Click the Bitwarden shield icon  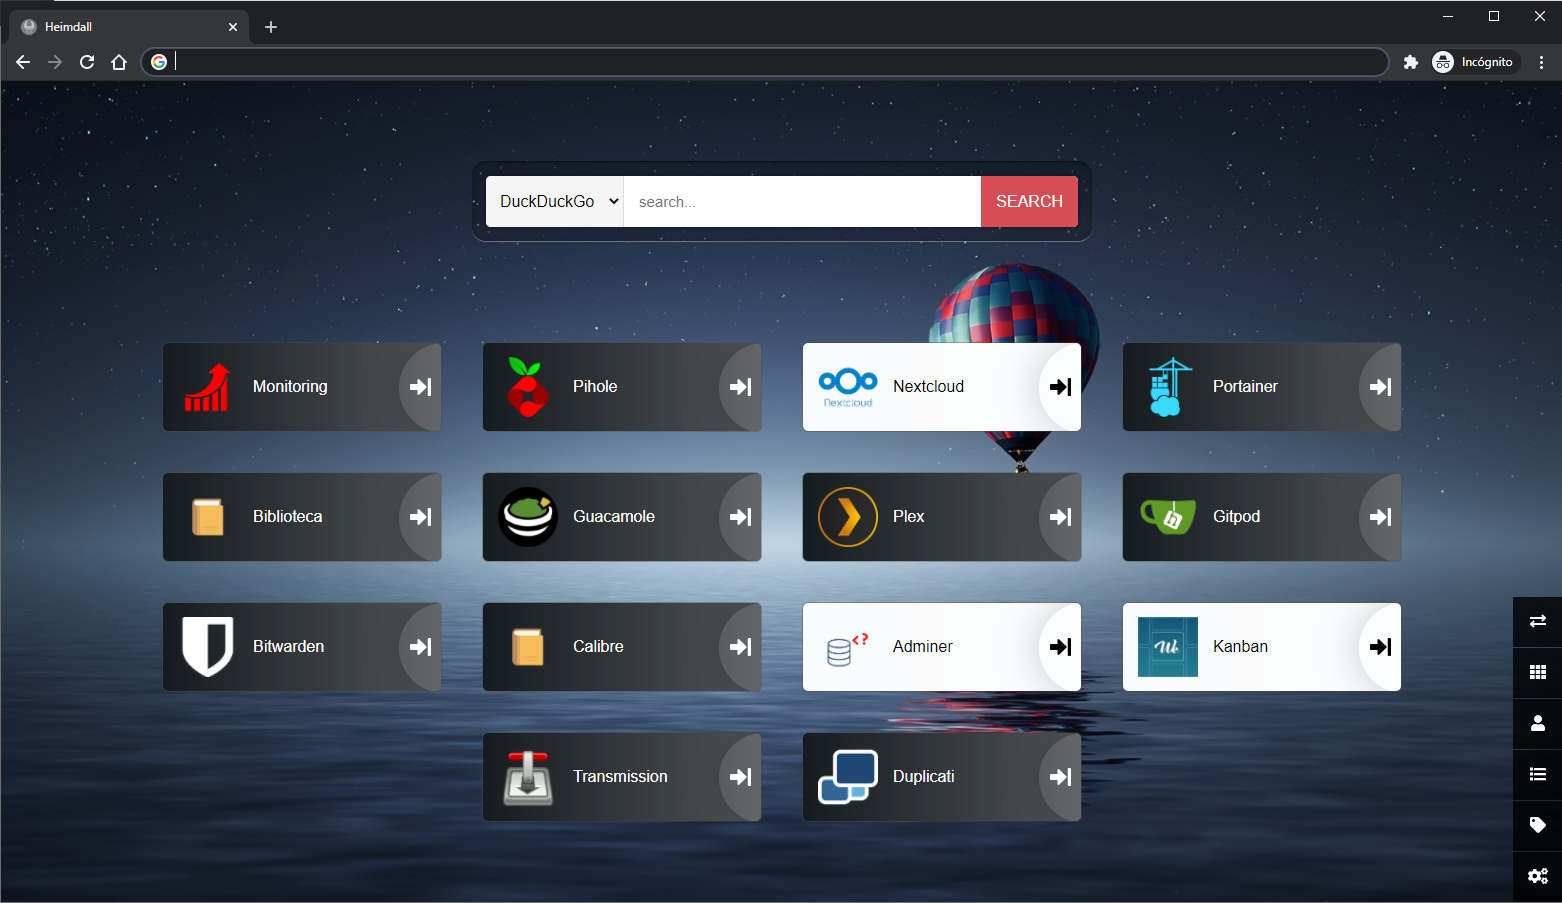click(x=208, y=647)
